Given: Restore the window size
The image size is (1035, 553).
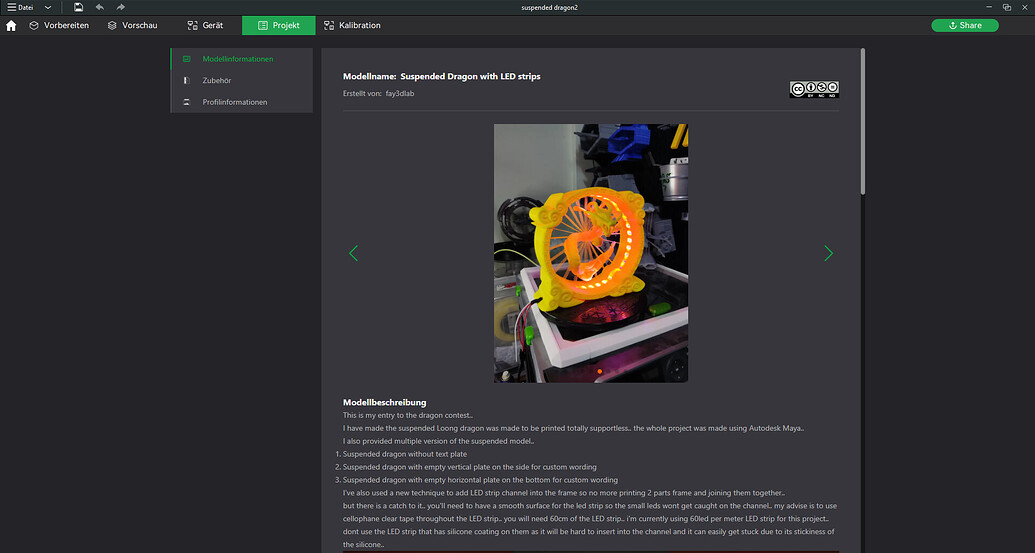Looking at the screenshot, I should click(1007, 7).
